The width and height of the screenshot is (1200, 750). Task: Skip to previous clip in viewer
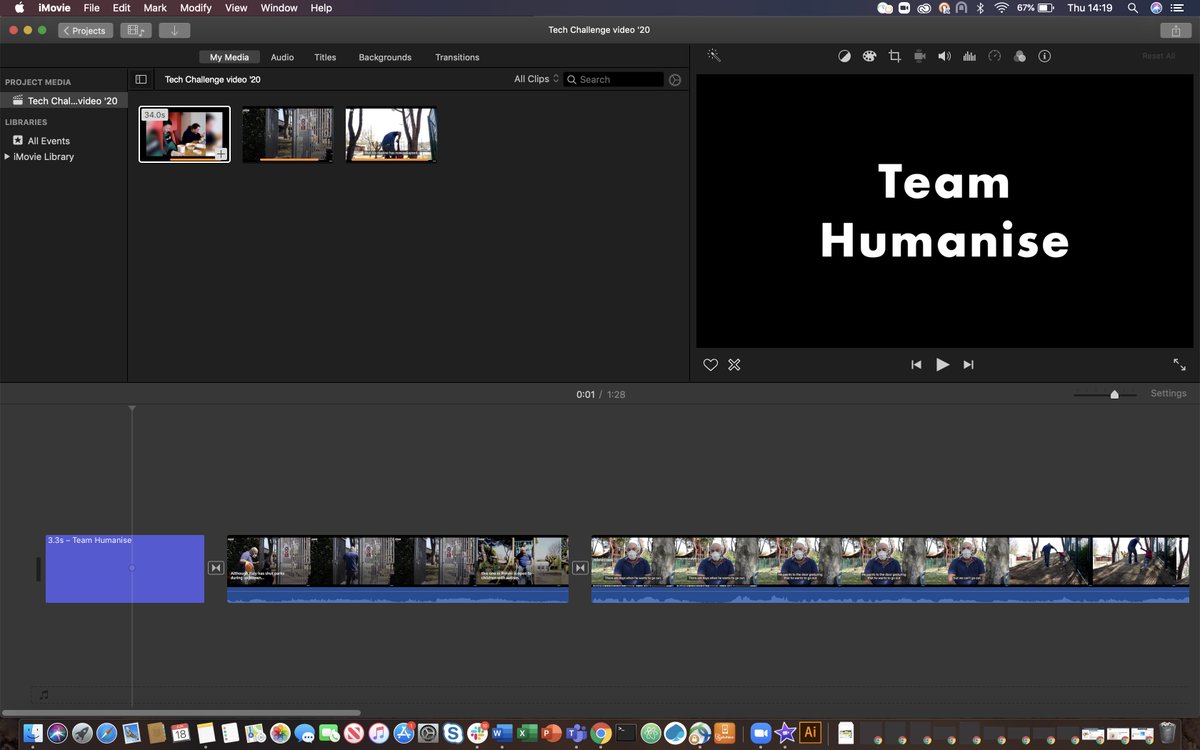[x=916, y=365]
